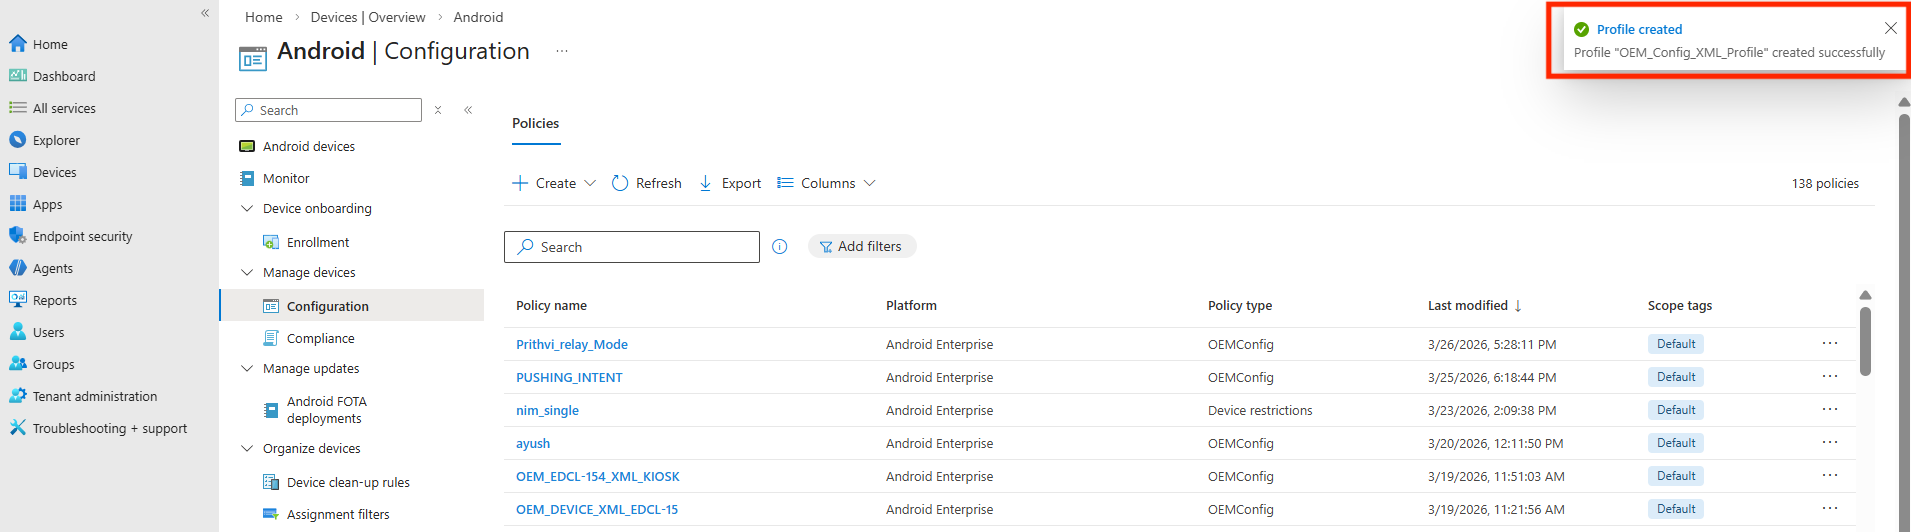Click the Add filters button

(861, 247)
